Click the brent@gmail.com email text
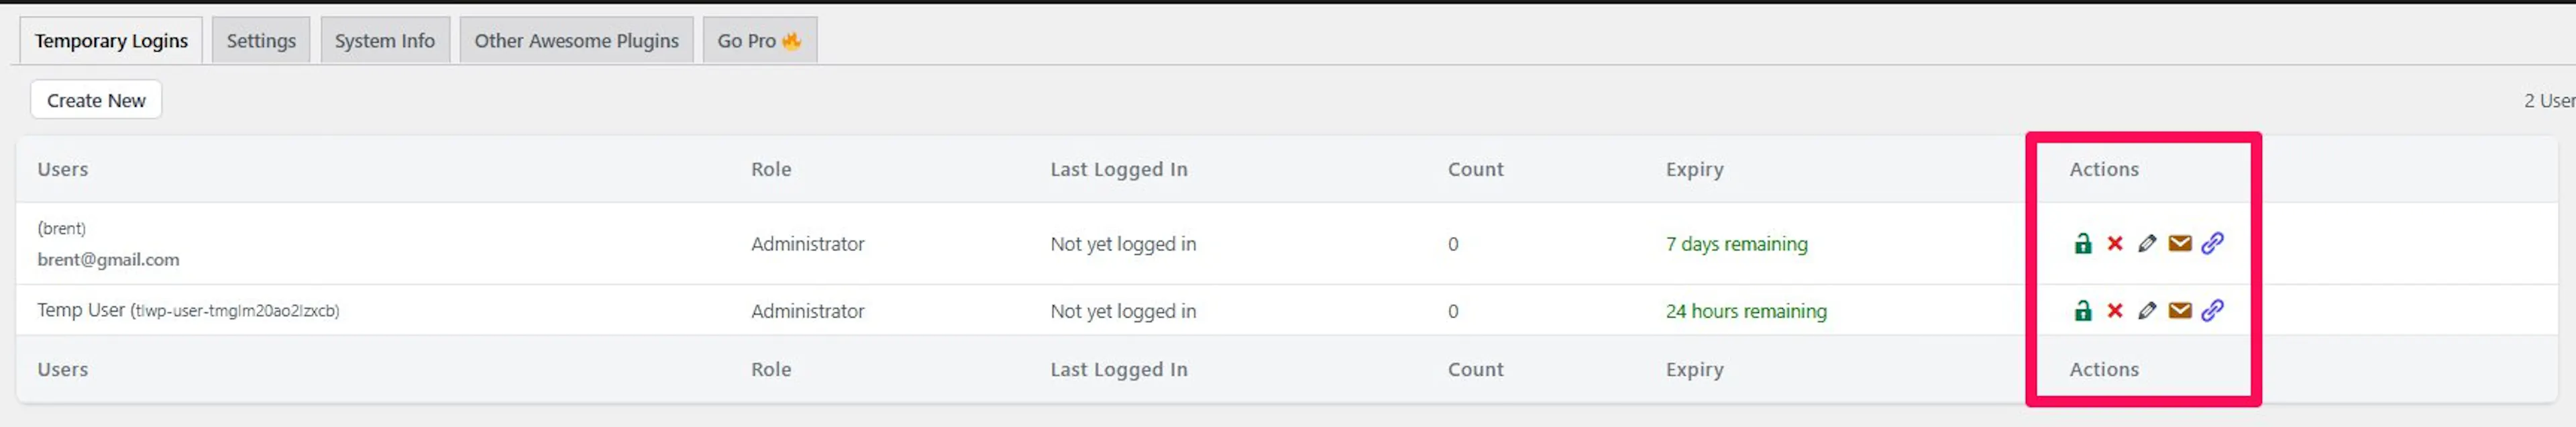 (108, 260)
